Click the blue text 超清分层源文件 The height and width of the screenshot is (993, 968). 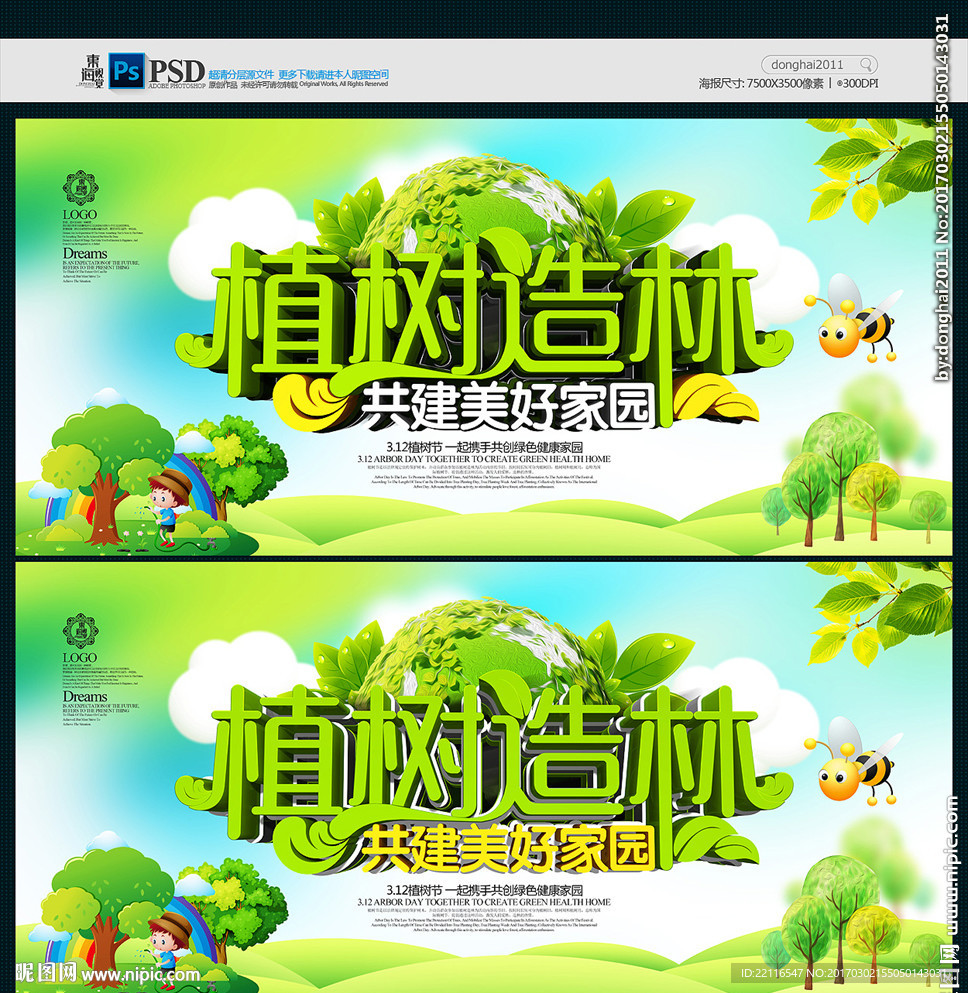click(241, 75)
